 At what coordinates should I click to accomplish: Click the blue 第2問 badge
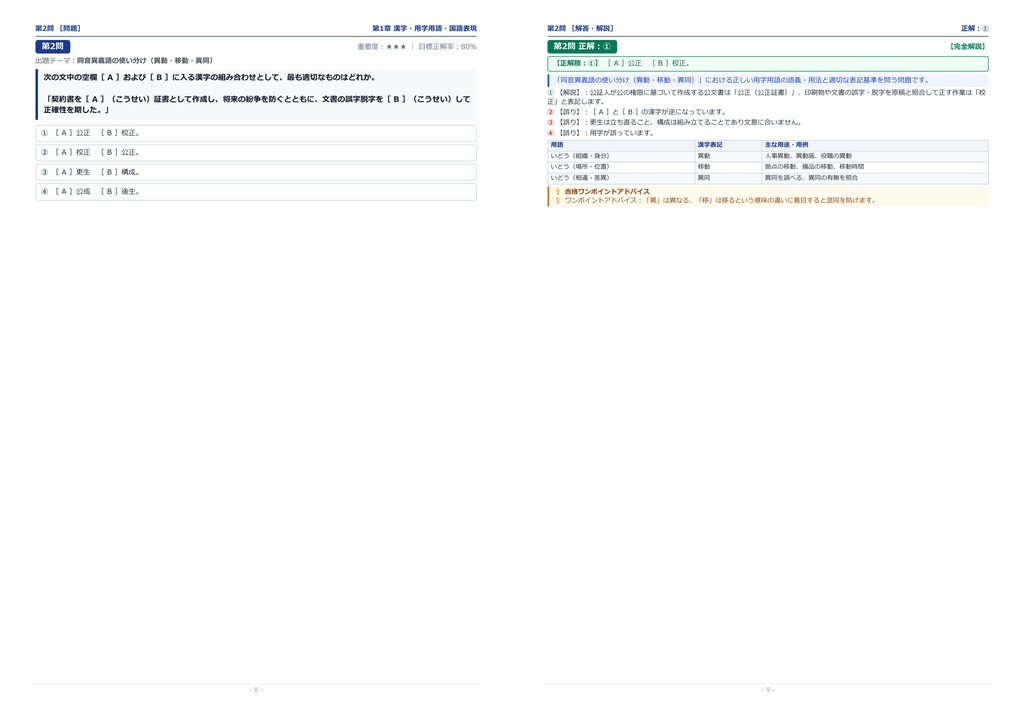[x=53, y=46]
